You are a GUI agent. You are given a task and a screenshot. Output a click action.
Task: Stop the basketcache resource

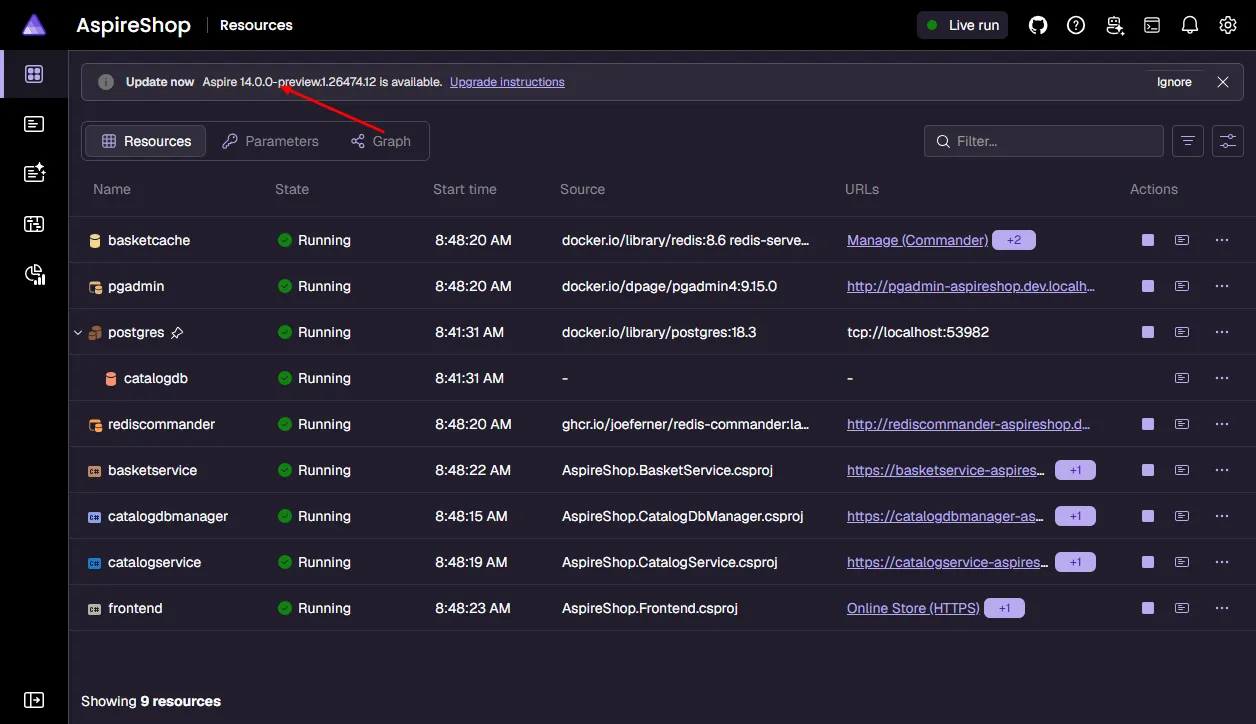[1148, 240]
